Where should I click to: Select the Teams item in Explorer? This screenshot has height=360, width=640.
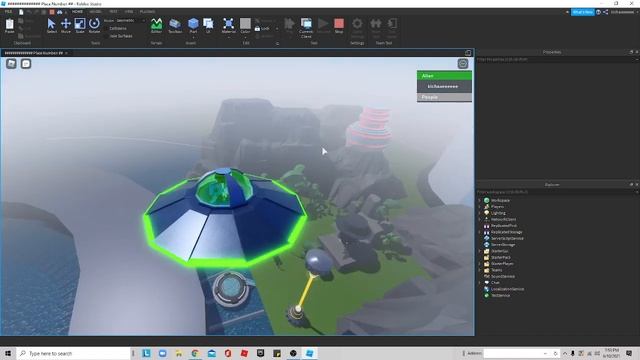493,270
